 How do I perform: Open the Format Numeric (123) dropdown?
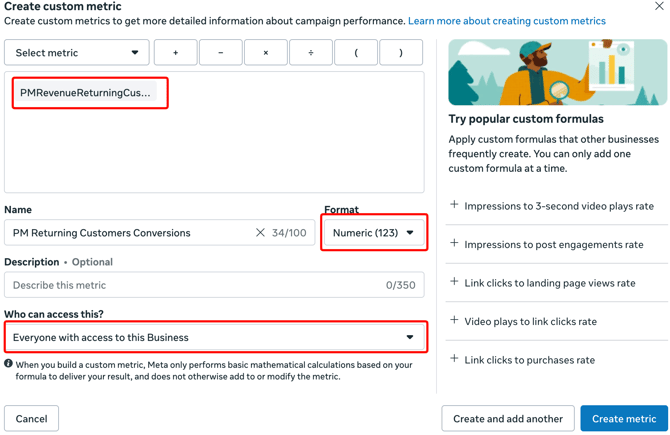click(374, 233)
